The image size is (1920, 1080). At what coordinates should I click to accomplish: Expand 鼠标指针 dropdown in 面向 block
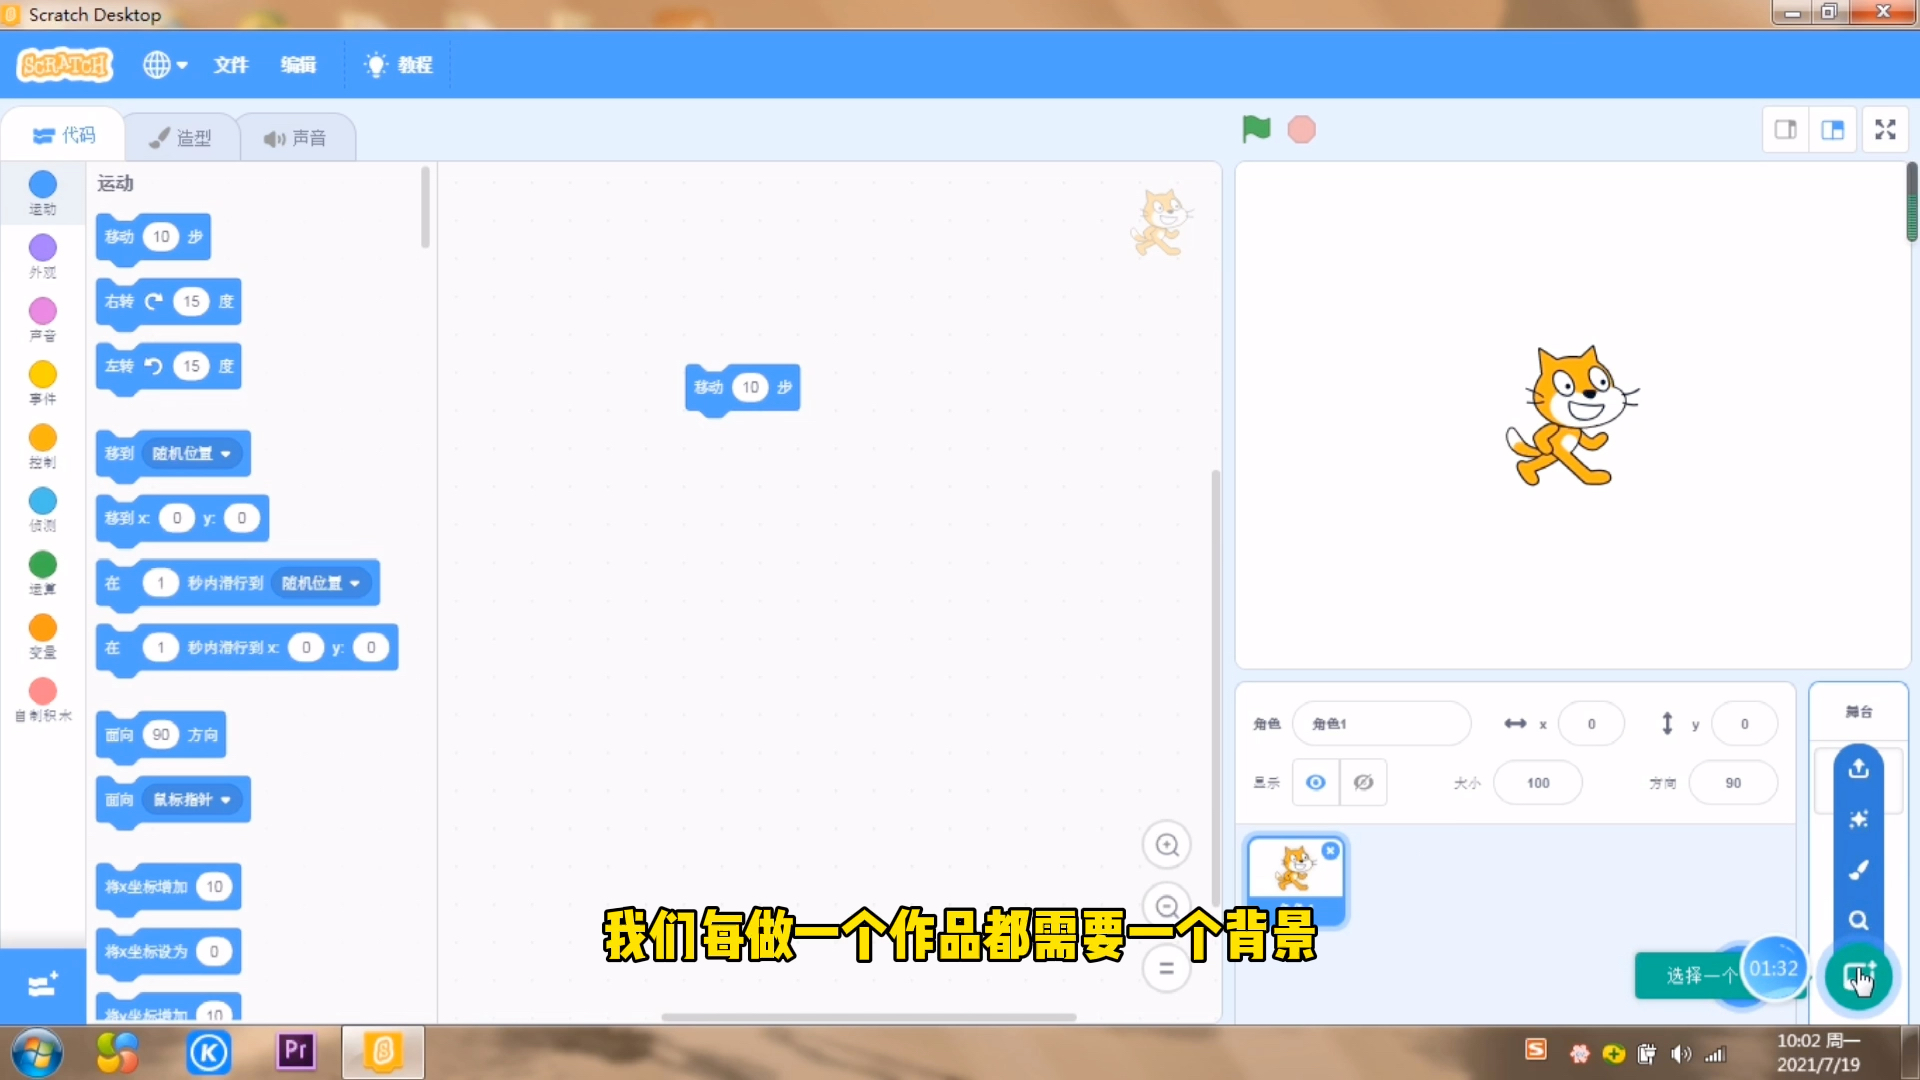[x=192, y=800]
